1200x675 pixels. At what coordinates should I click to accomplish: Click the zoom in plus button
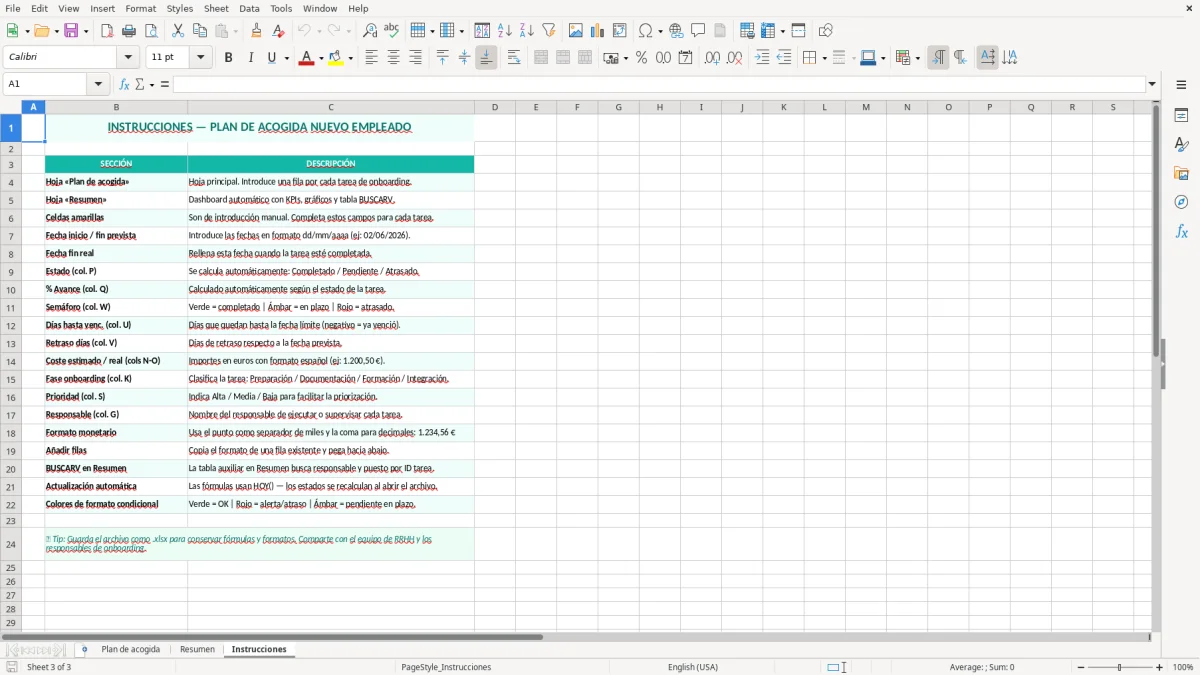point(1160,667)
